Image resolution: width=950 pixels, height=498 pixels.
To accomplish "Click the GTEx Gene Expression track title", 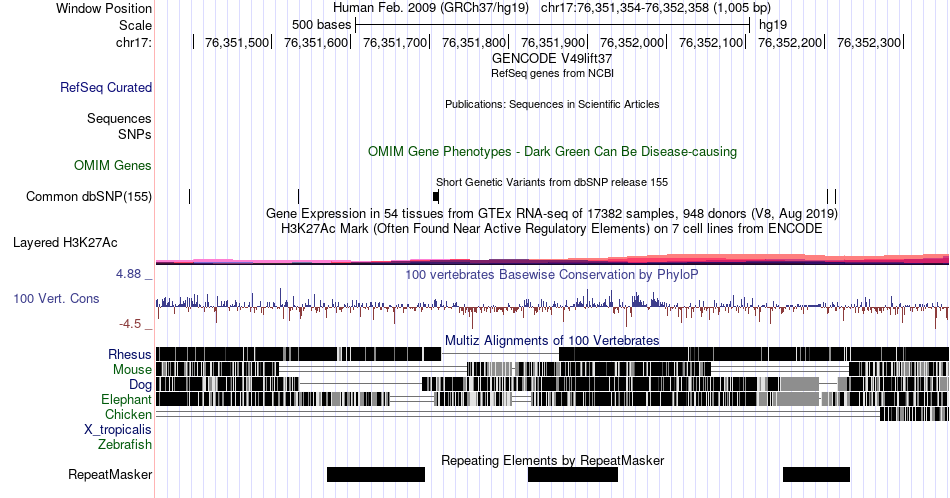I will 552,213.
